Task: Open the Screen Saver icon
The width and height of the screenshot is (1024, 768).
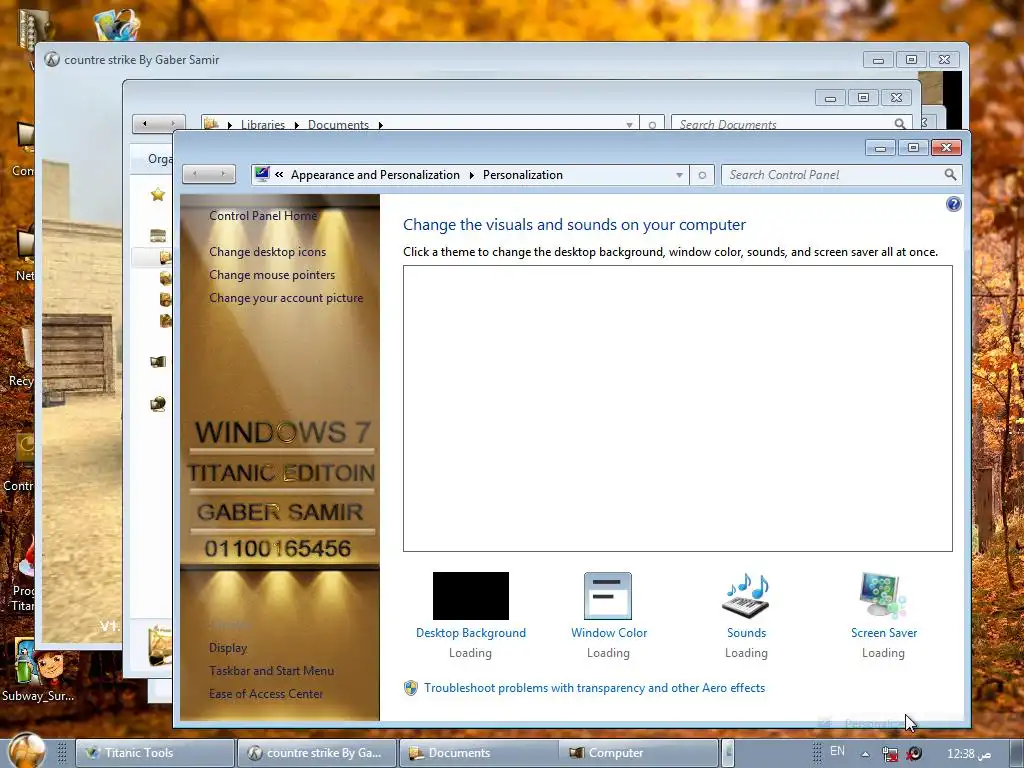Action: (883, 595)
